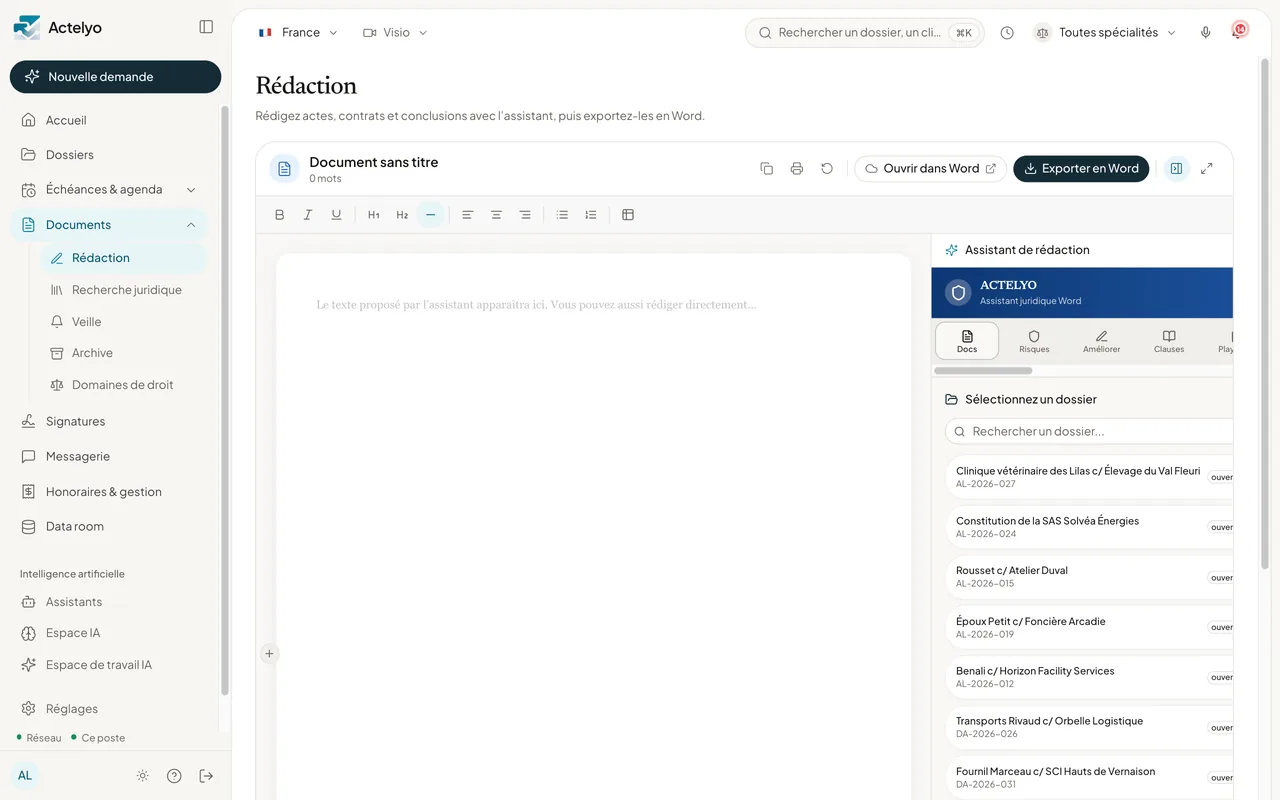1280x800 pixels.
Task: Switch the light/dark theme
Action: [x=143, y=776]
